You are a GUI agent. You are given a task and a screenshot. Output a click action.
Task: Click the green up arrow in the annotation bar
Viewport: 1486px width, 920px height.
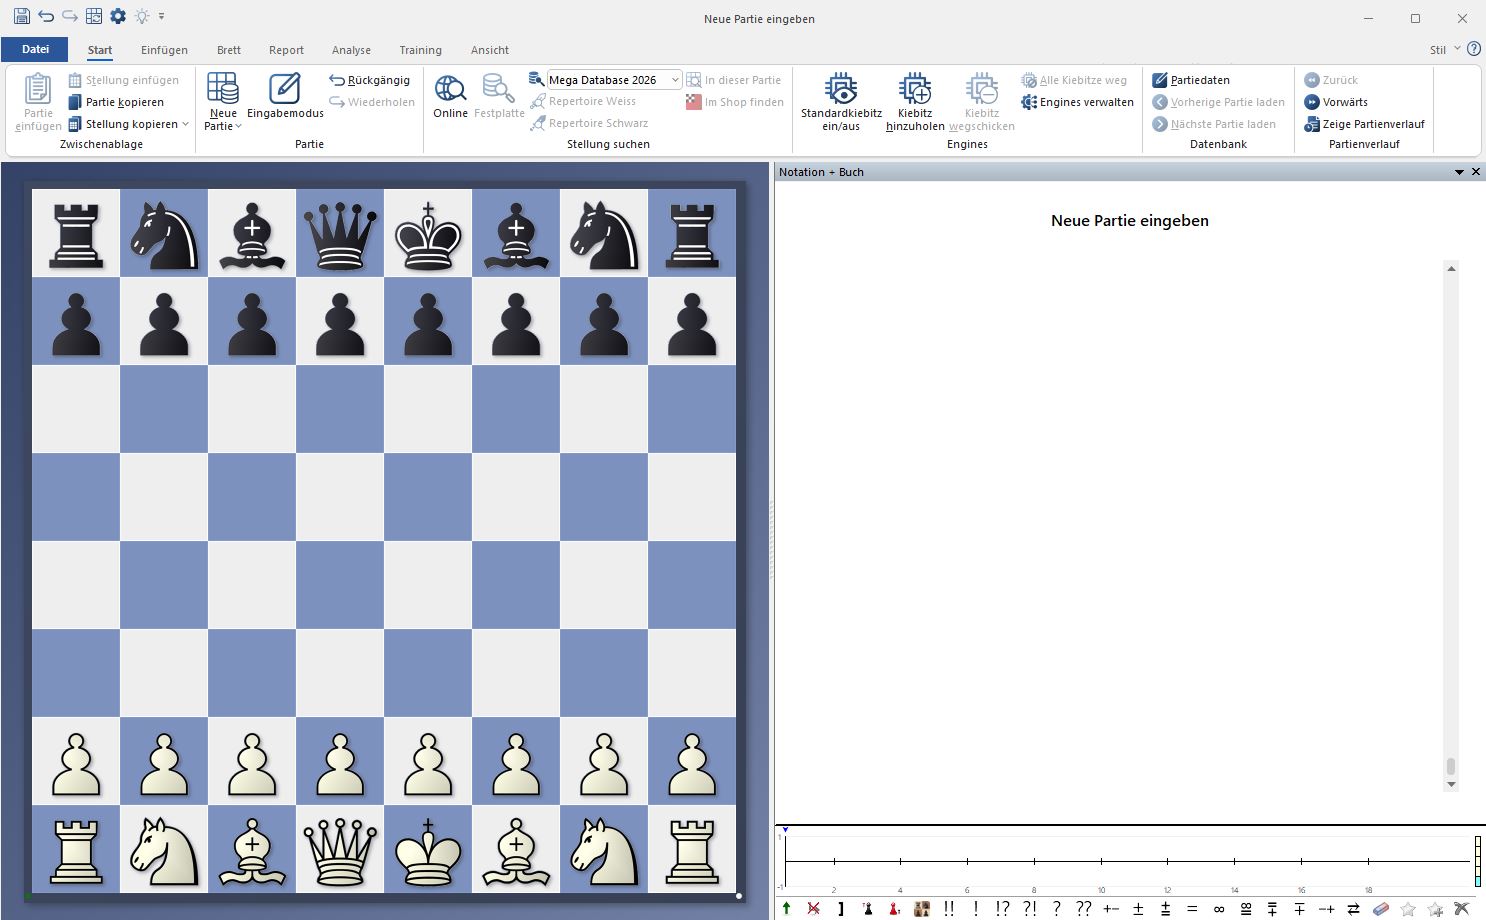pos(786,909)
